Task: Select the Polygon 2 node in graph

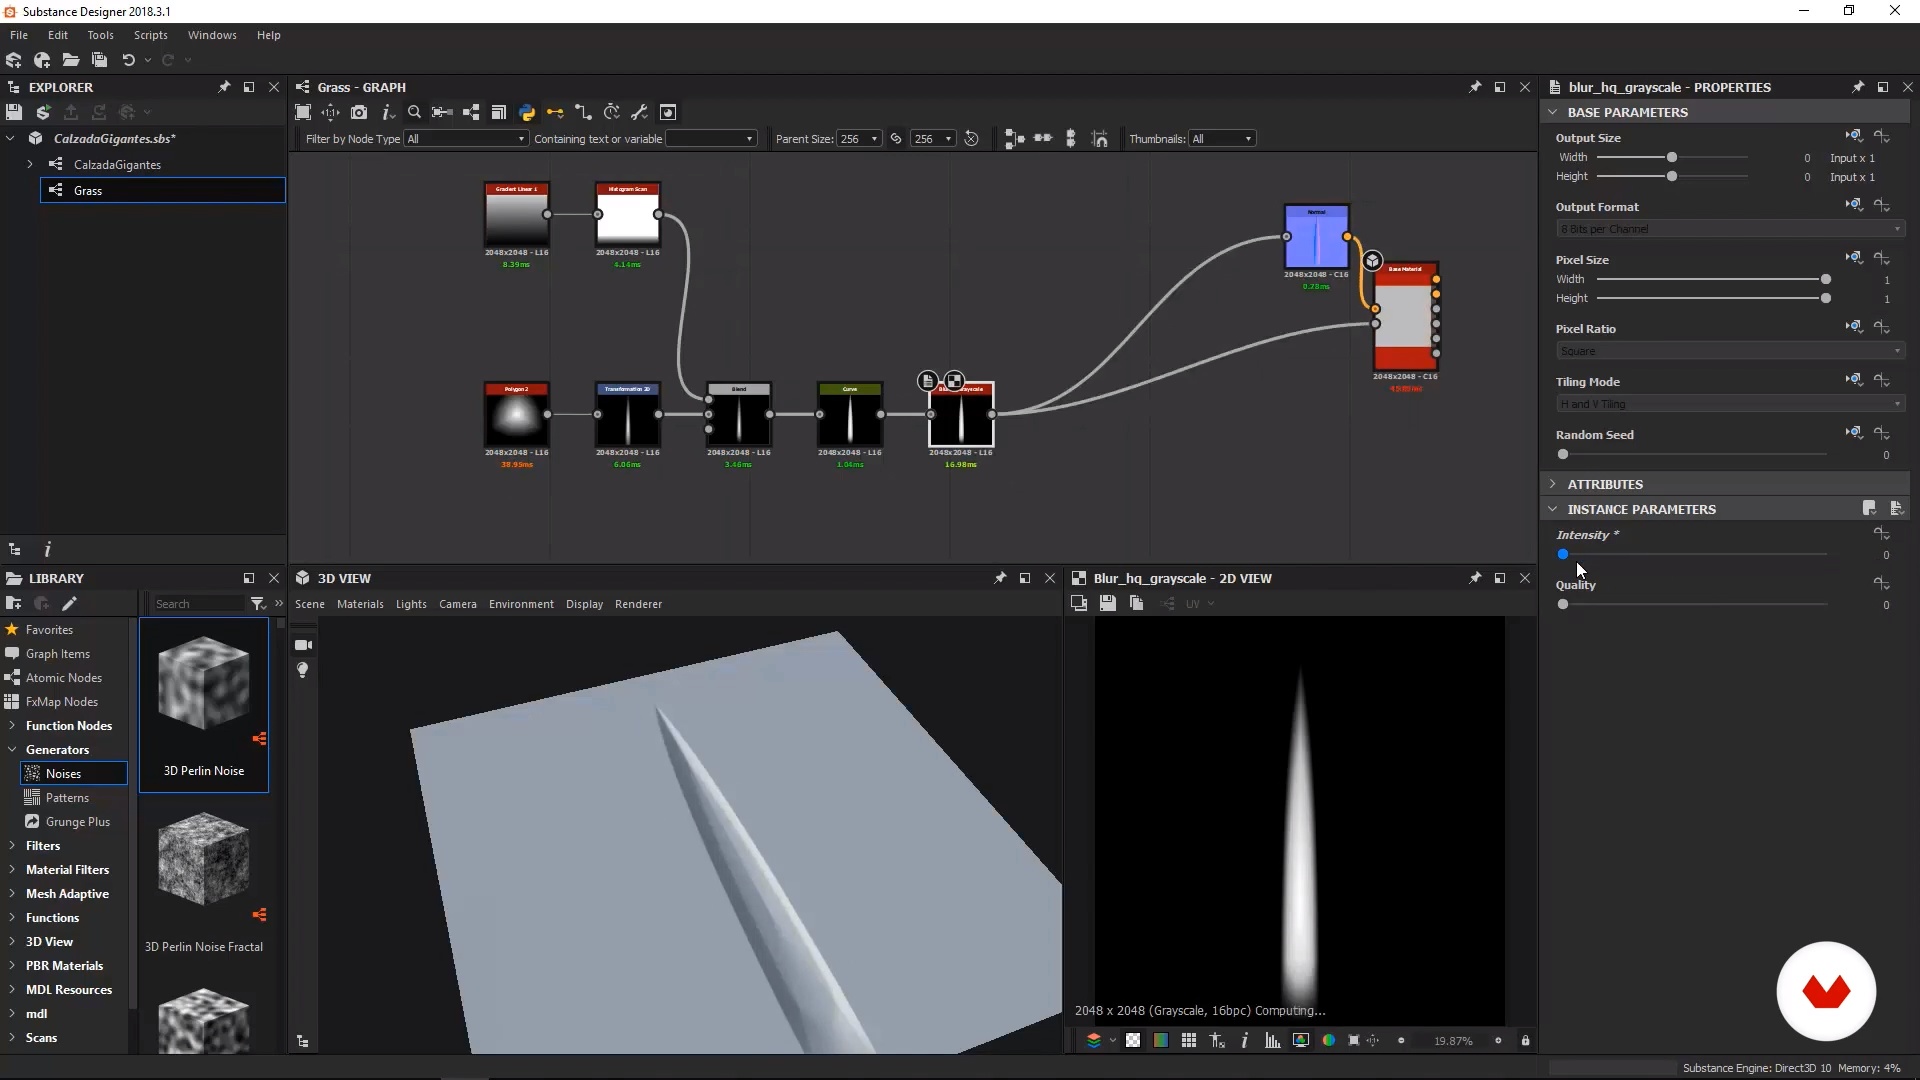Action: tap(516, 414)
